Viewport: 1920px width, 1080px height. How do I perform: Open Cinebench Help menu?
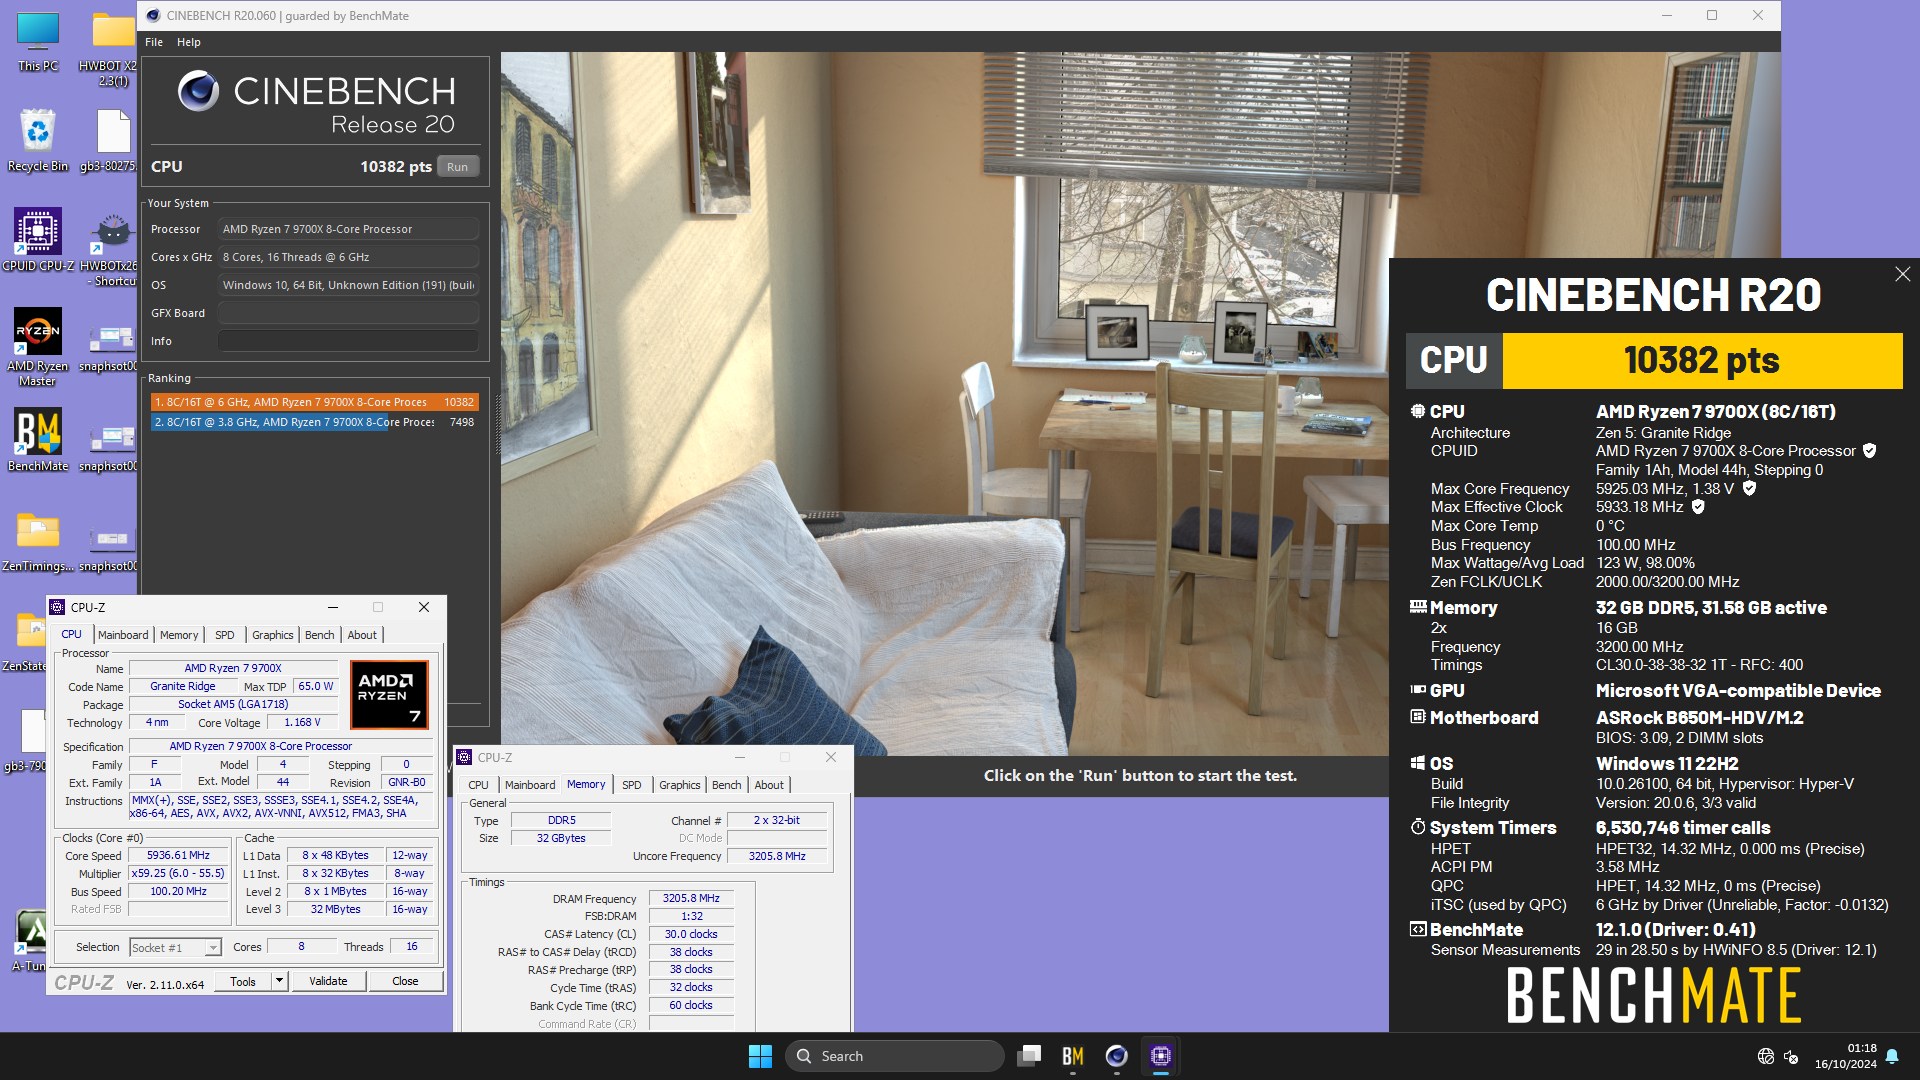tap(189, 42)
